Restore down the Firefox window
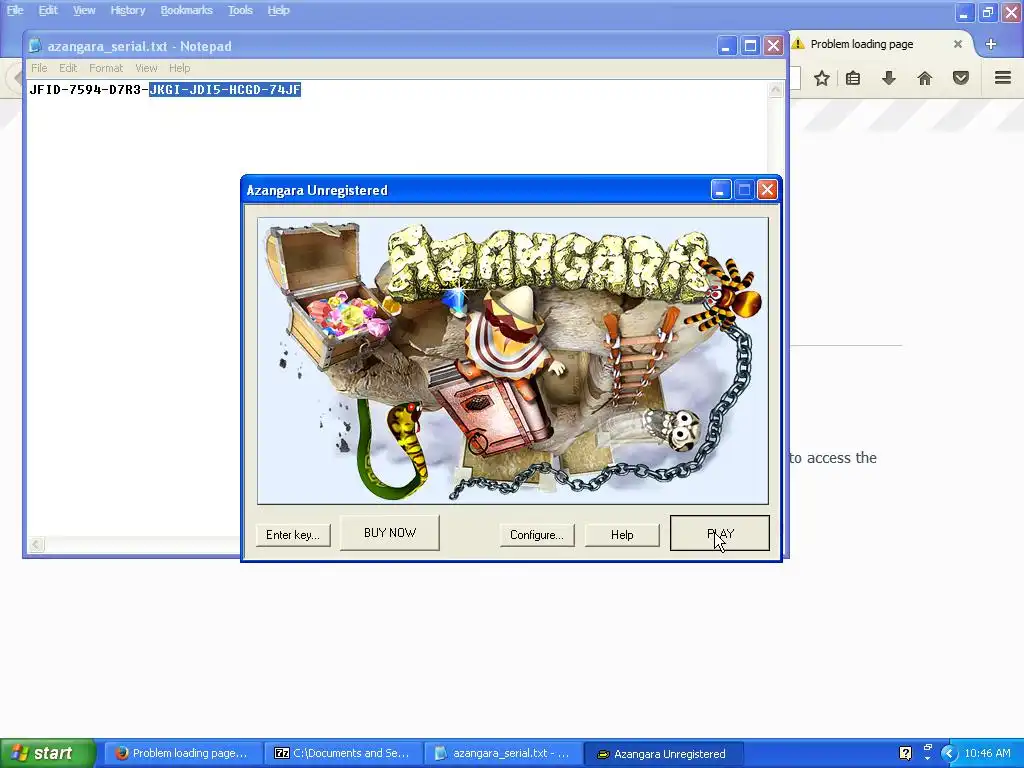 pos(988,12)
